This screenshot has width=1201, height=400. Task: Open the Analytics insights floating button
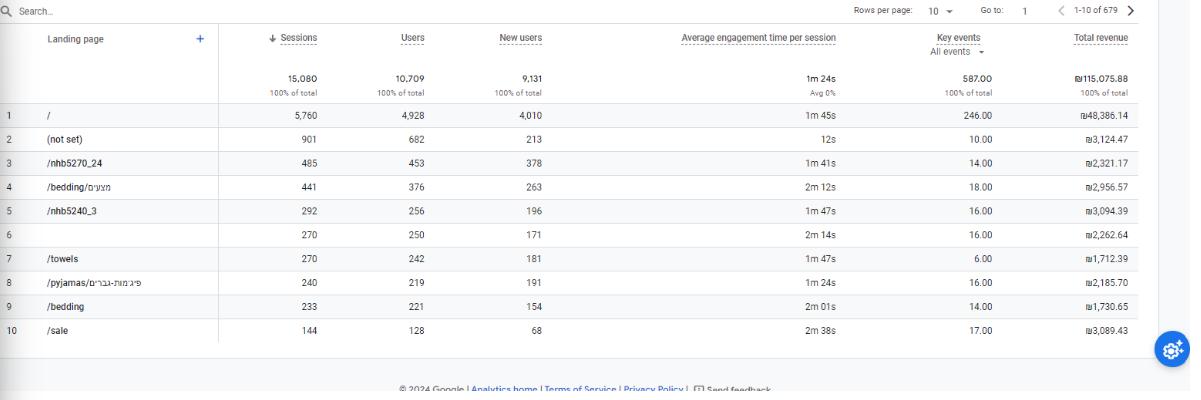(1171, 349)
